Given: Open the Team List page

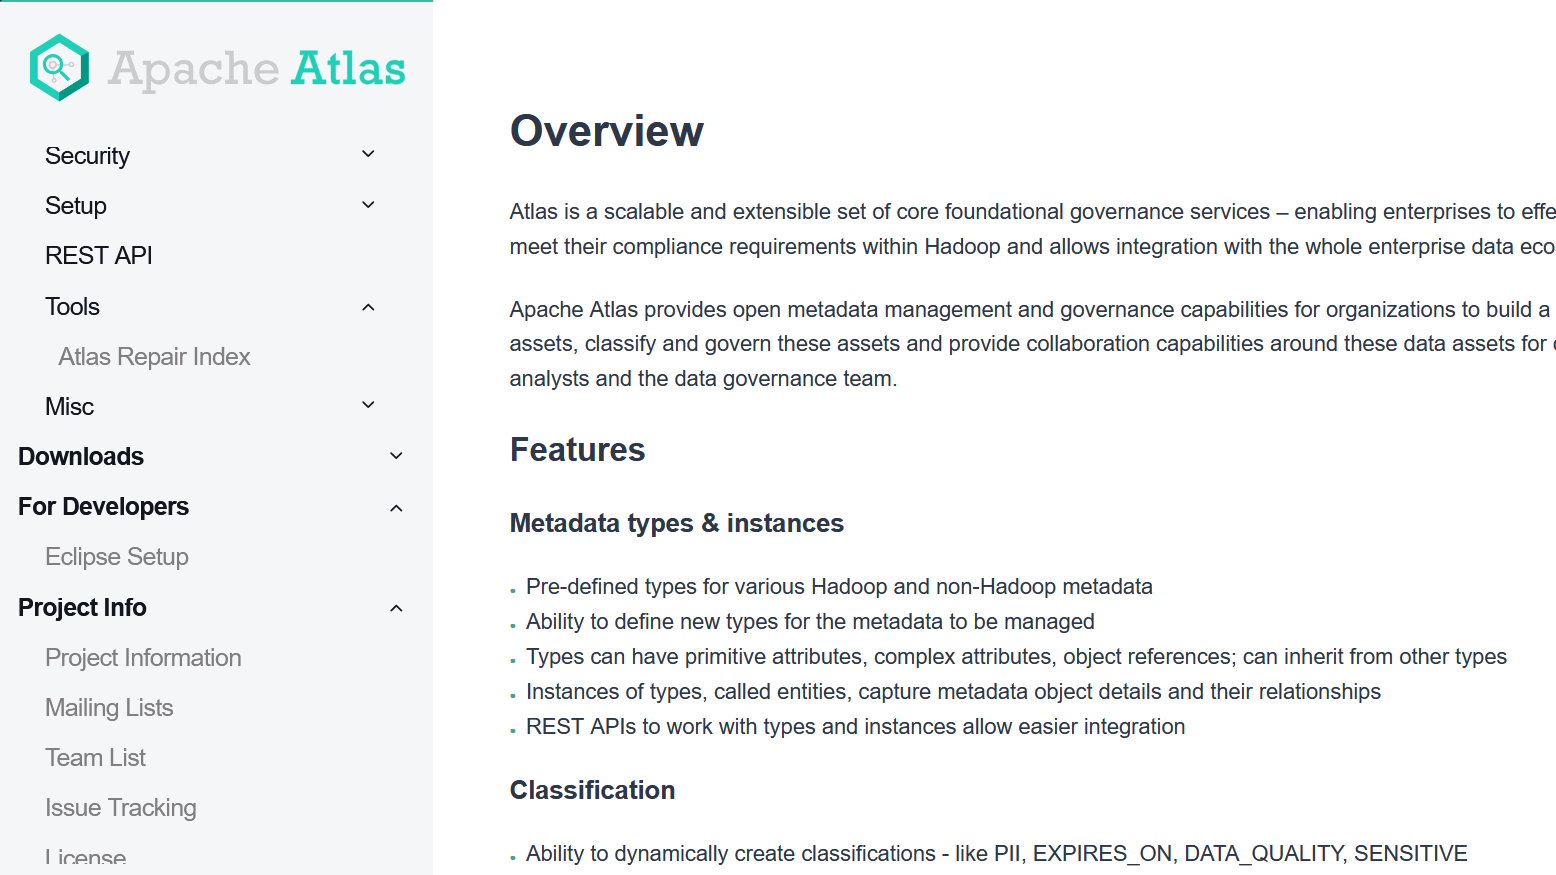Looking at the screenshot, I should pyautogui.click(x=95, y=757).
